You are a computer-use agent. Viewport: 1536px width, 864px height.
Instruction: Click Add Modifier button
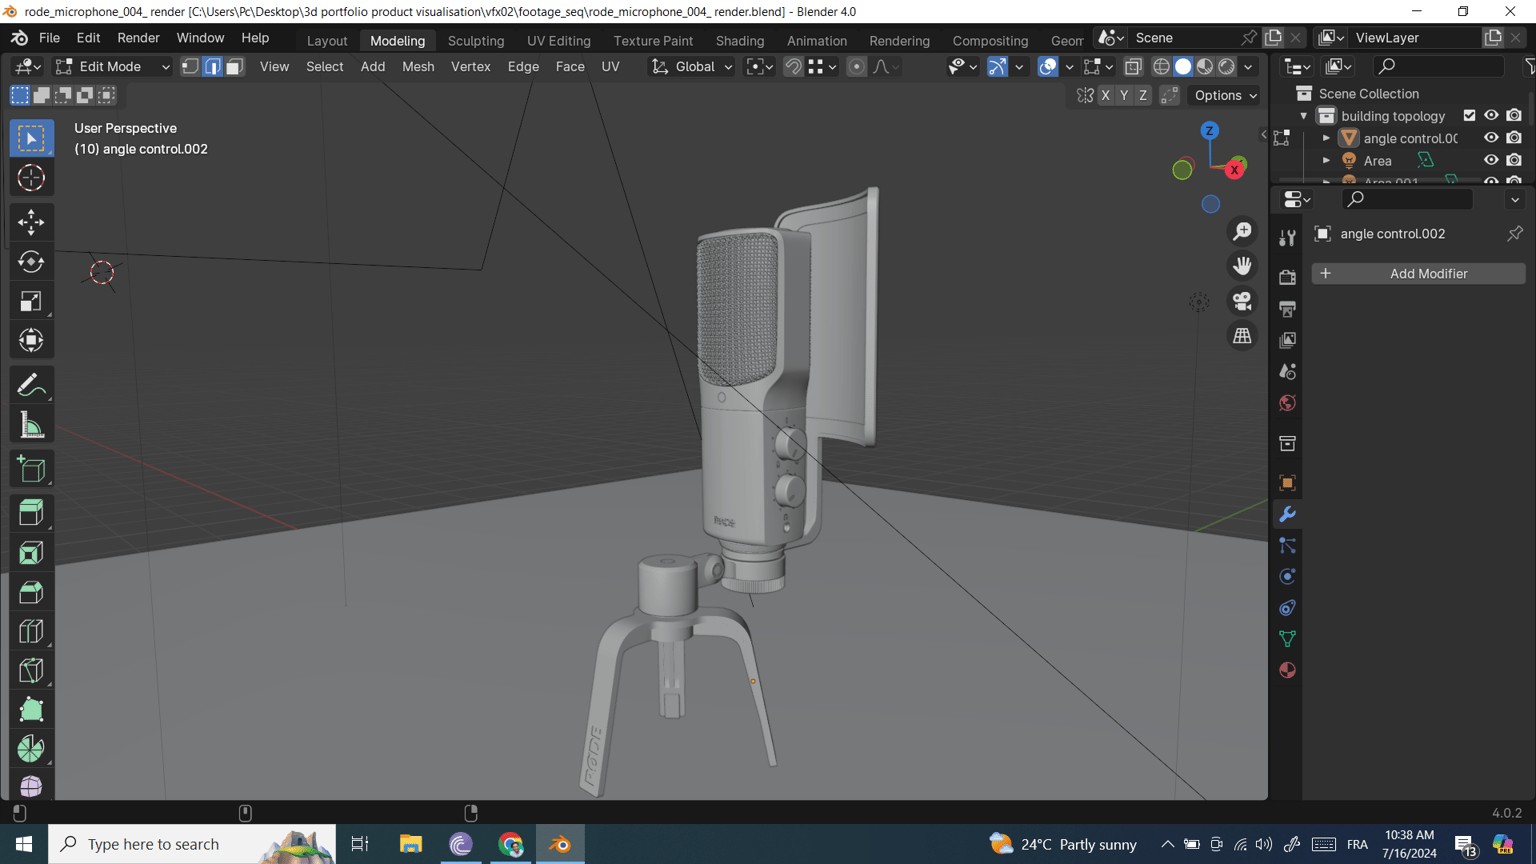1419,274
